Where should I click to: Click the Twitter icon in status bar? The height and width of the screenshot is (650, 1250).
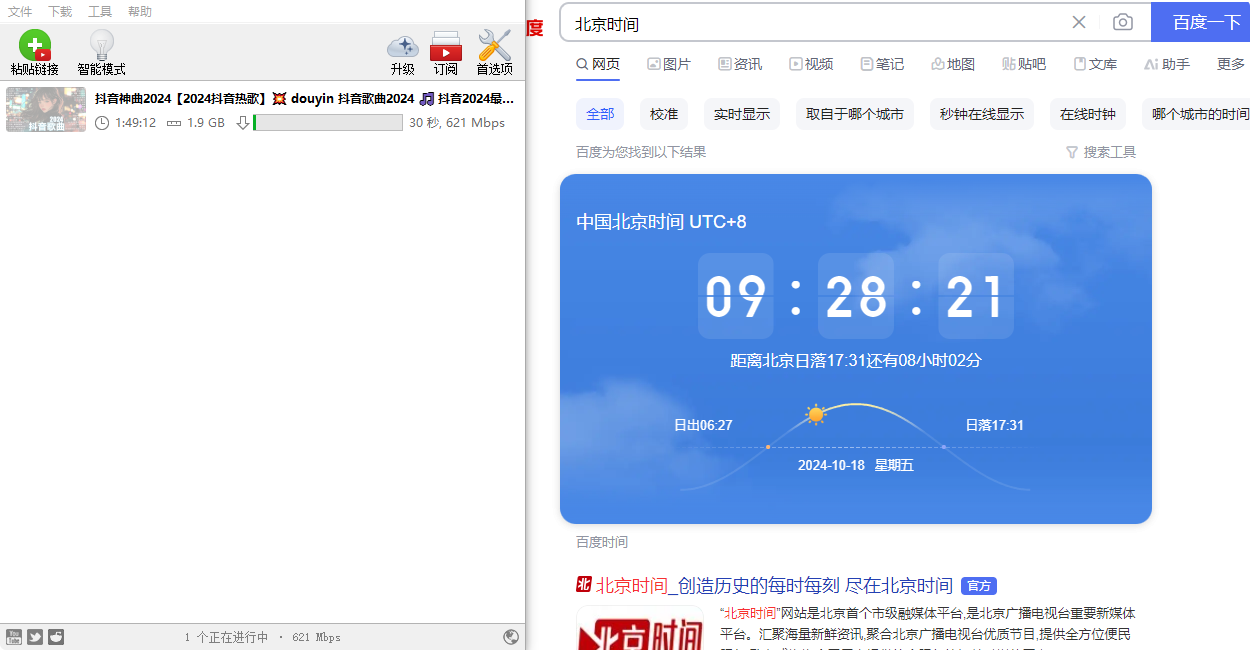pos(35,637)
